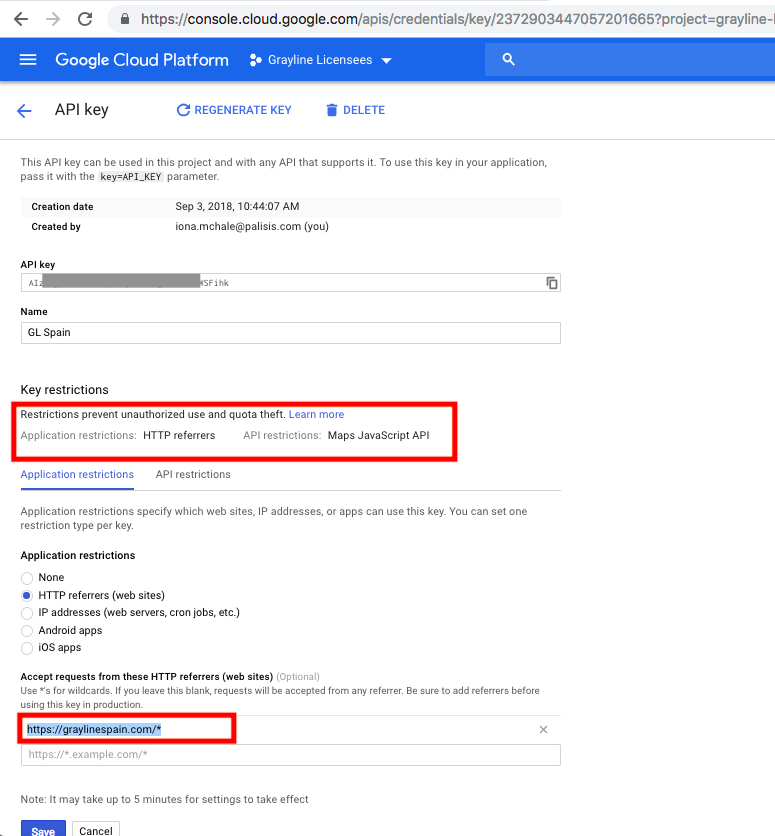The width and height of the screenshot is (775, 836).
Task: Select the None radio button
Action: pos(27,578)
